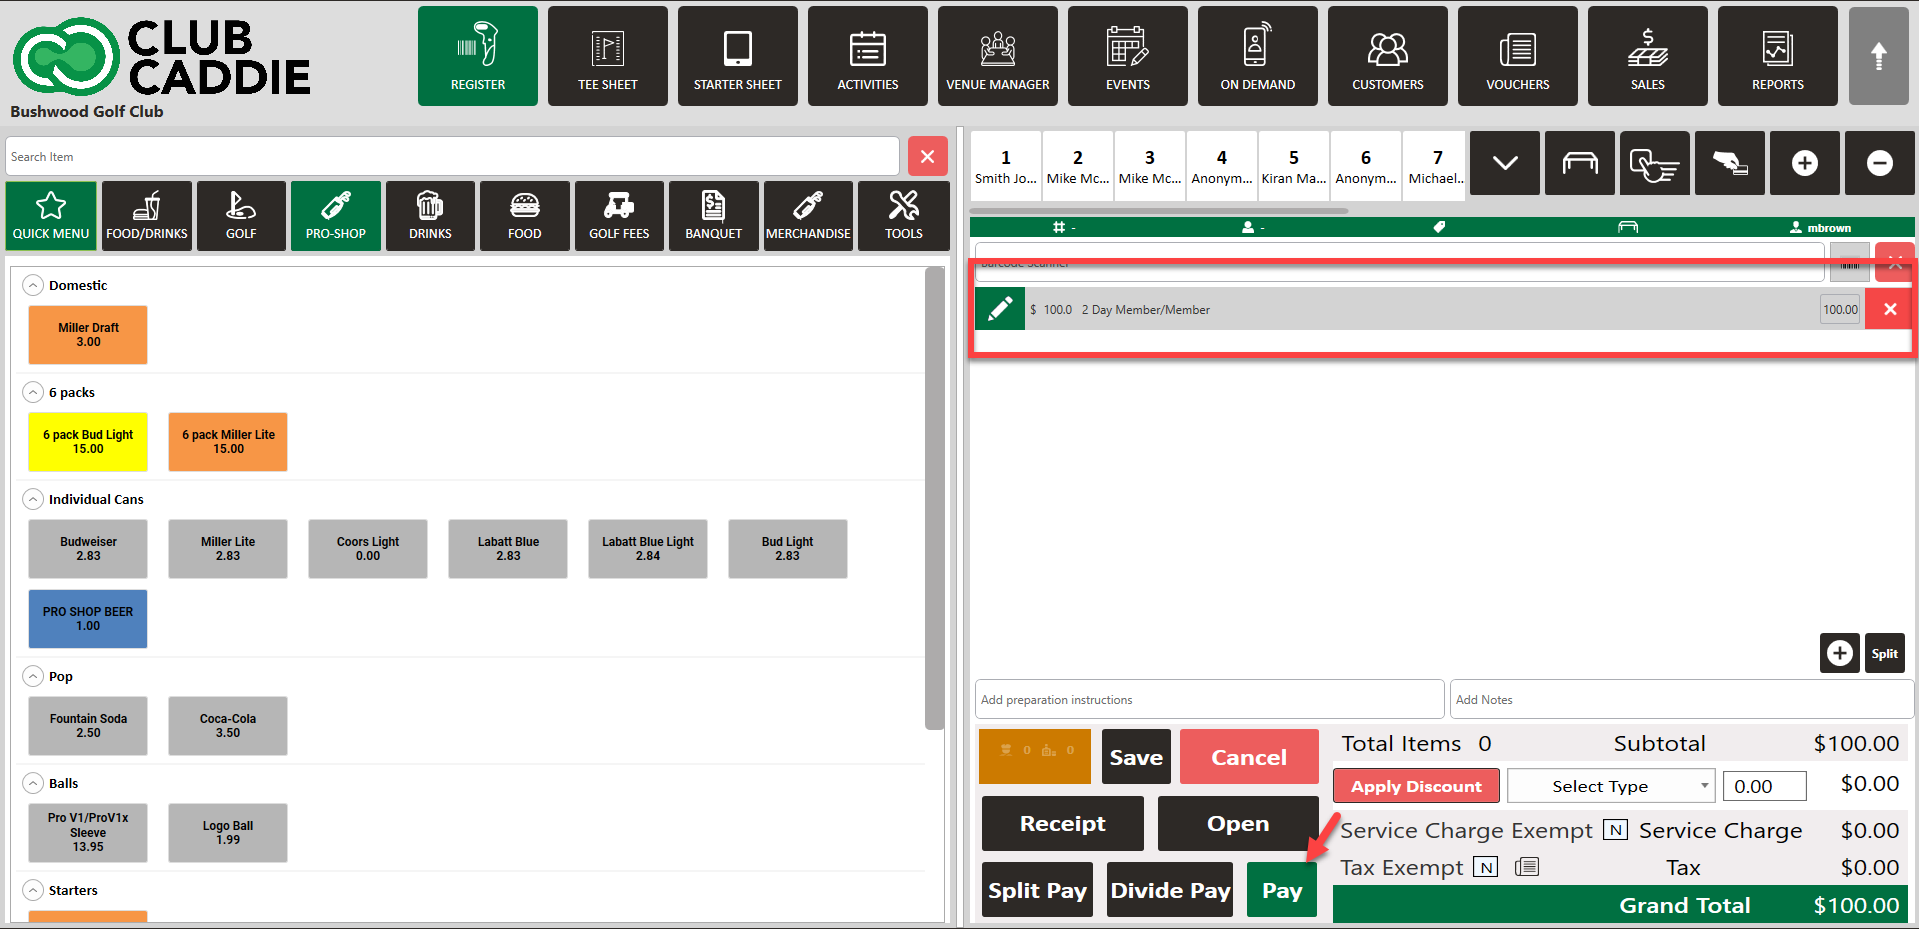The image size is (1919, 929).
Task: Add the yellow 6 pack Bud Light
Action: point(88,442)
